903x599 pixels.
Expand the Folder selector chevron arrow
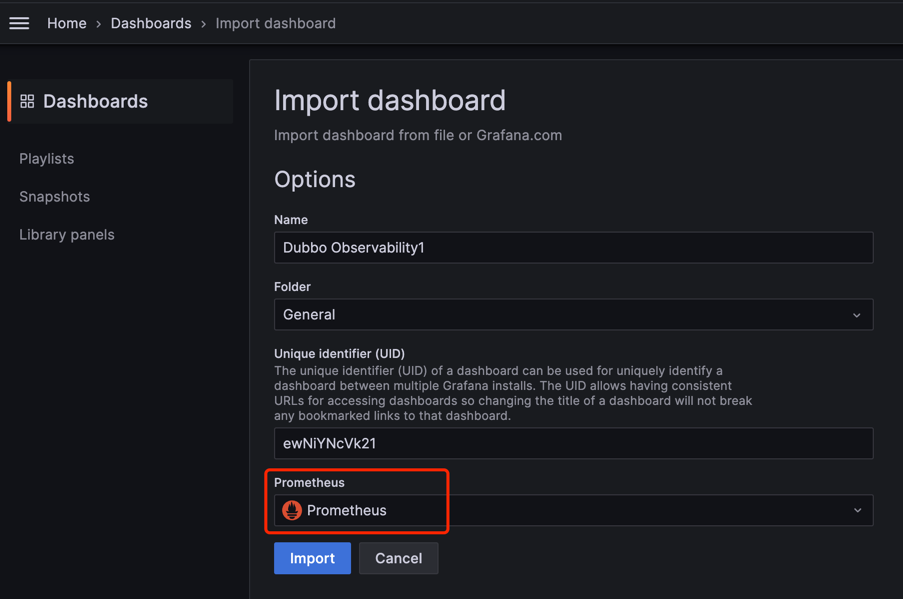tap(857, 315)
